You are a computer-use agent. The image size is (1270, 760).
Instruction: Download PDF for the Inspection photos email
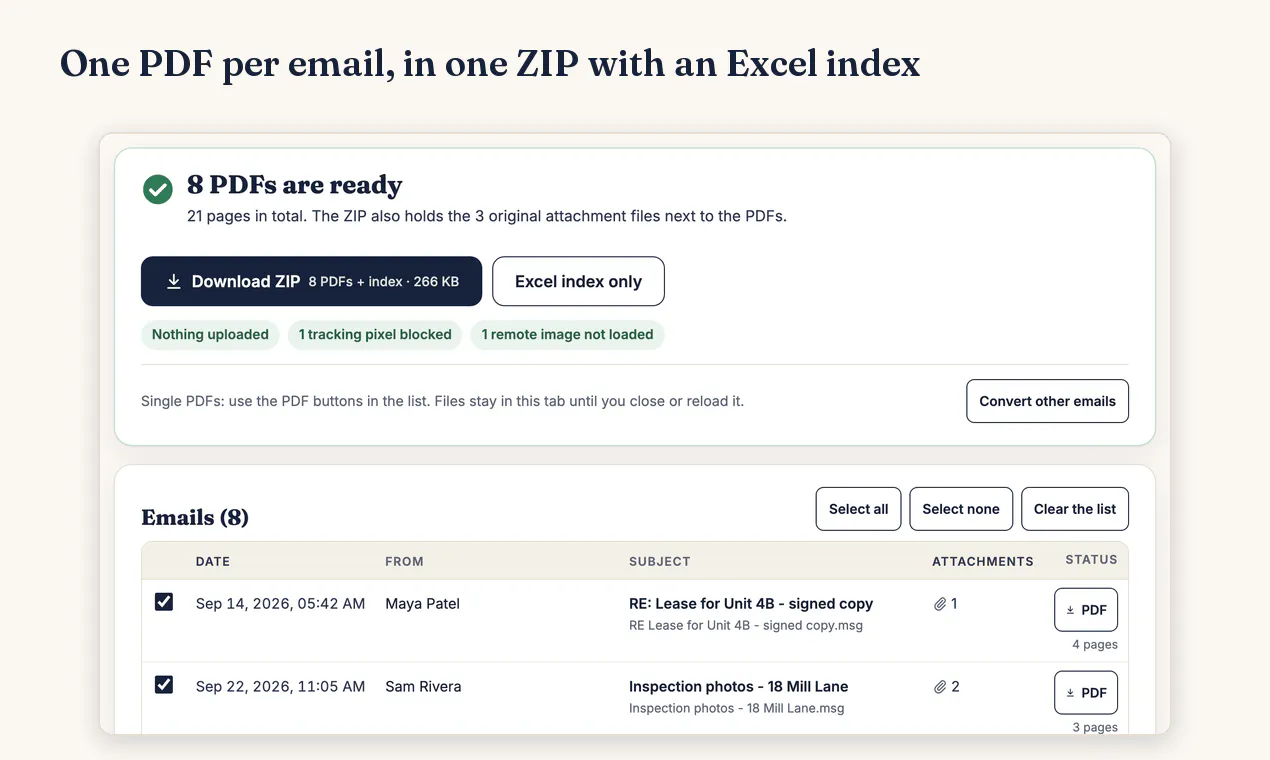pos(1086,693)
